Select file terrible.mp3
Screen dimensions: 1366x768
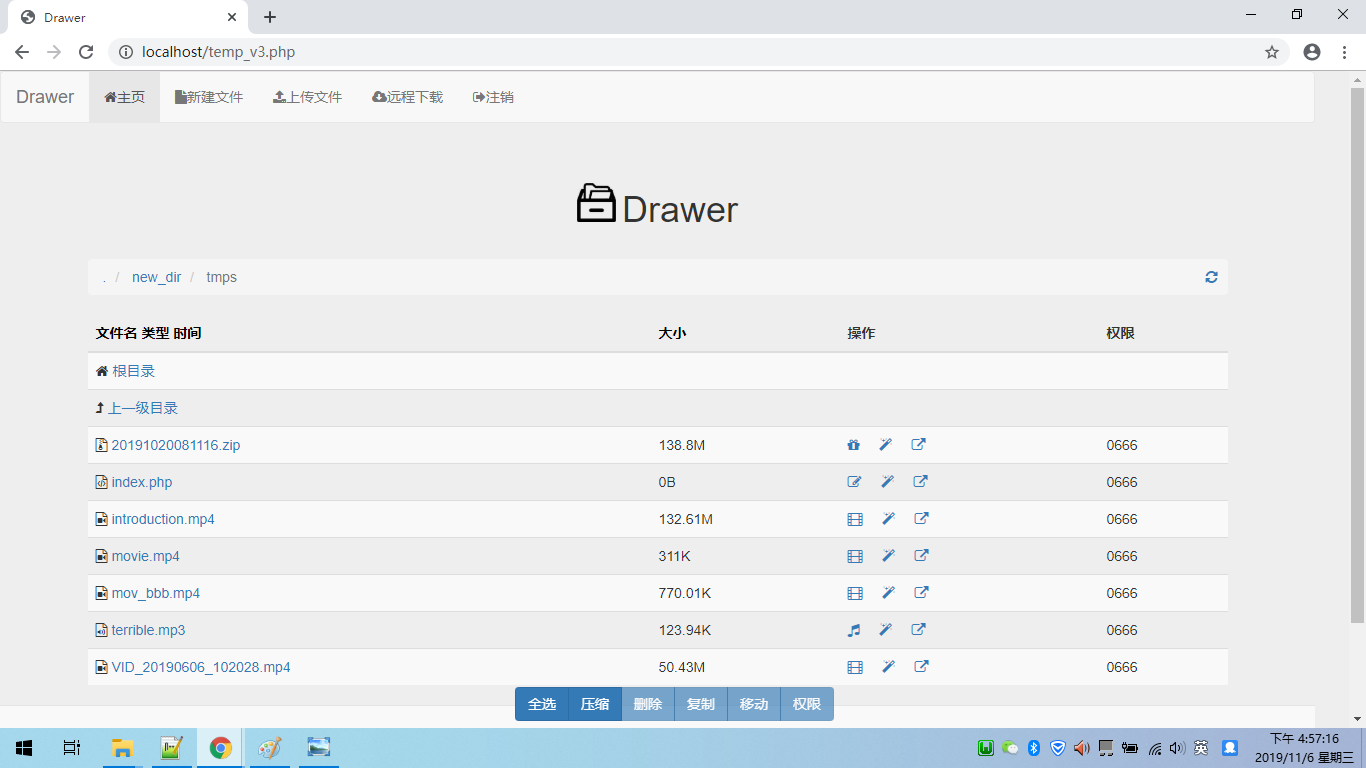(x=148, y=630)
